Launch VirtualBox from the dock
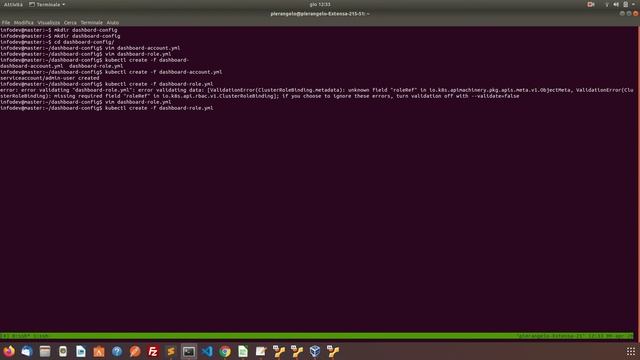The width and height of the screenshot is (640, 360). click(x=315, y=351)
